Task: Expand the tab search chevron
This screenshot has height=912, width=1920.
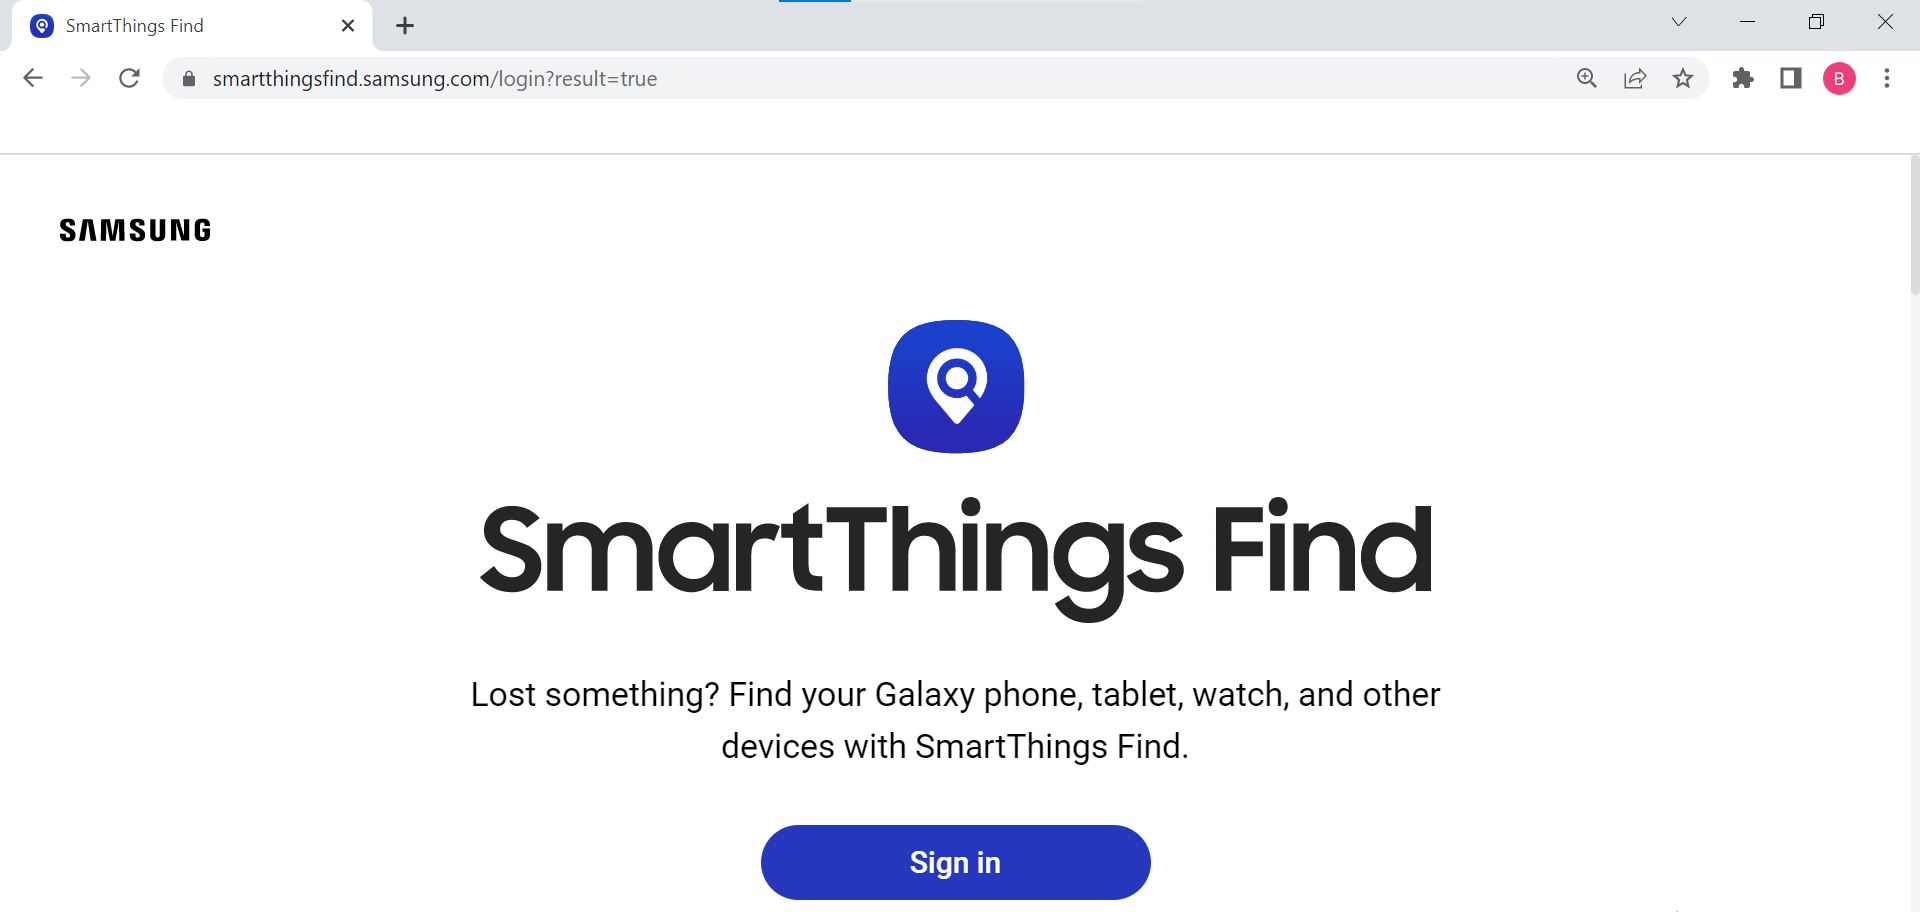Action: click(x=1679, y=22)
